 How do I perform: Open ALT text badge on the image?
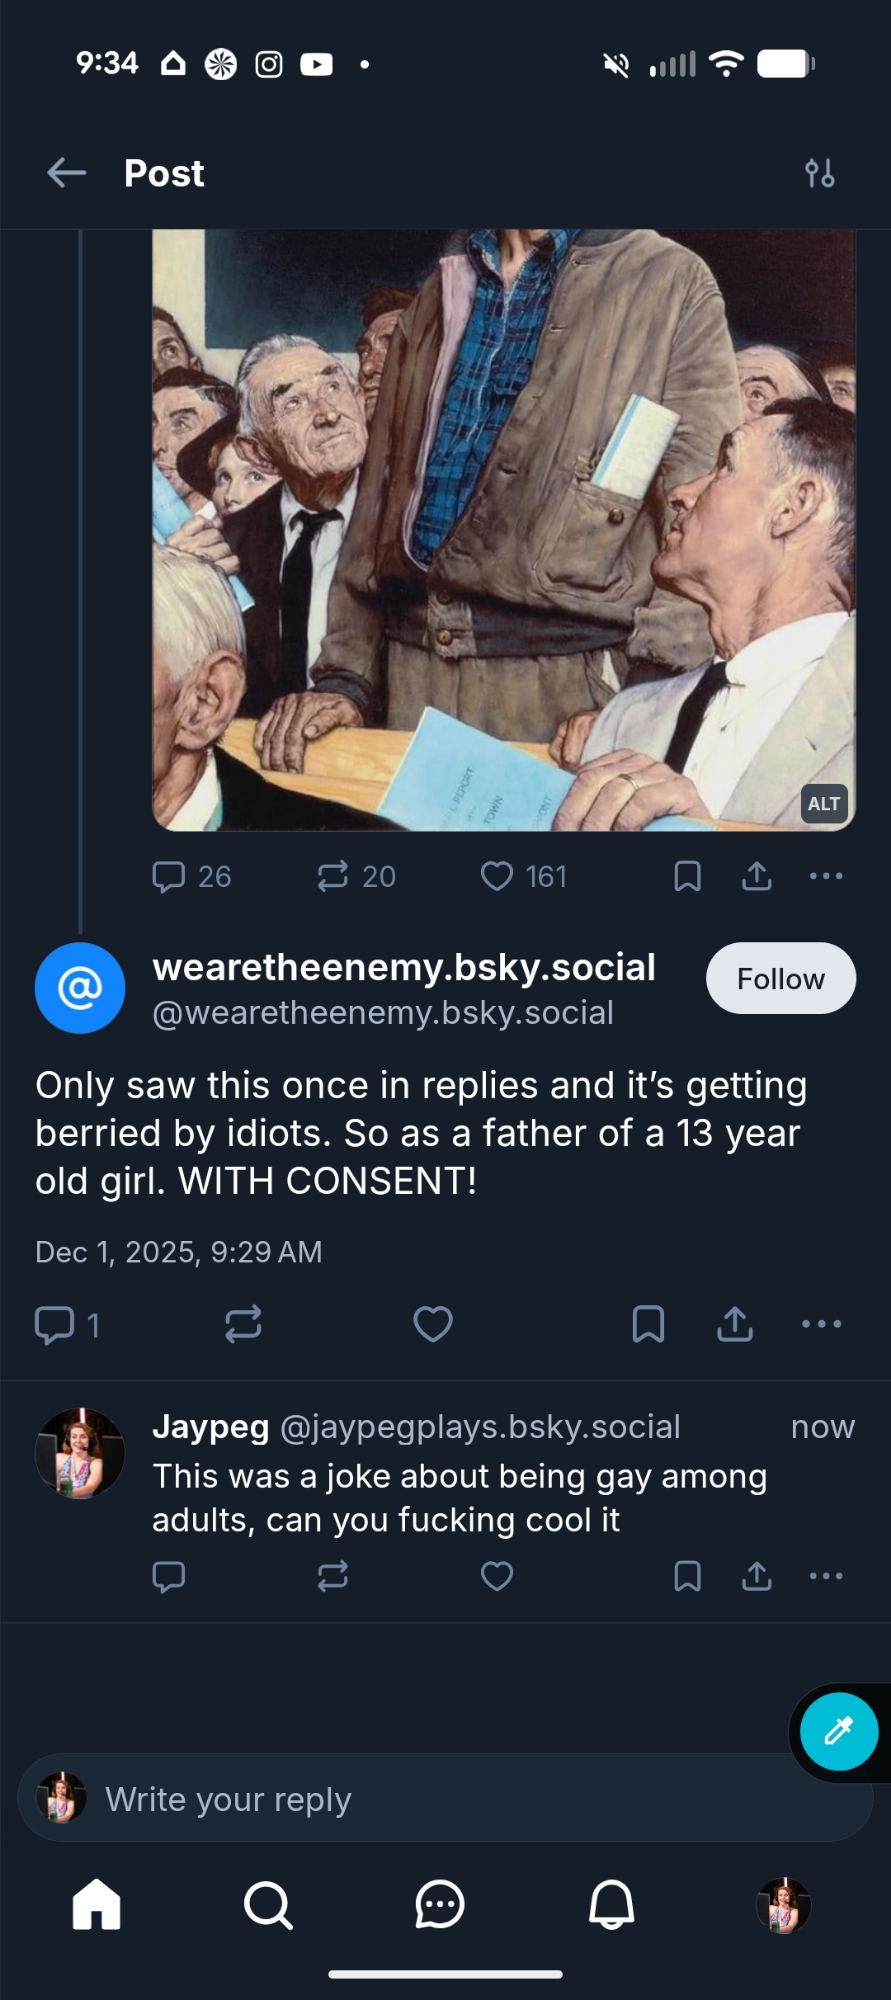click(x=824, y=804)
